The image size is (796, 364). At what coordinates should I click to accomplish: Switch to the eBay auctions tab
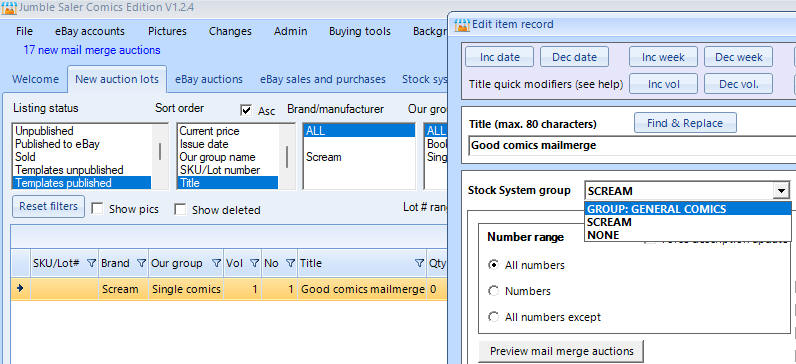(209, 79)
